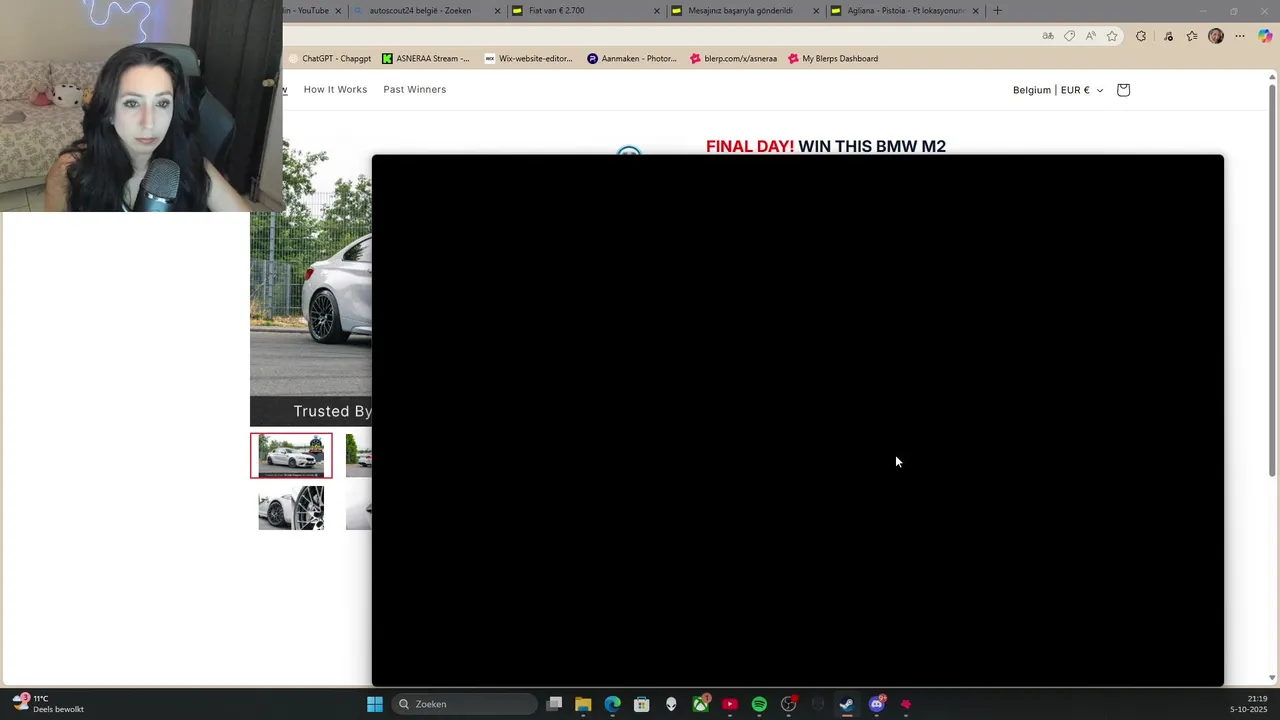
Task: Open the red YouTube app on taskbar
Action: 730,704
